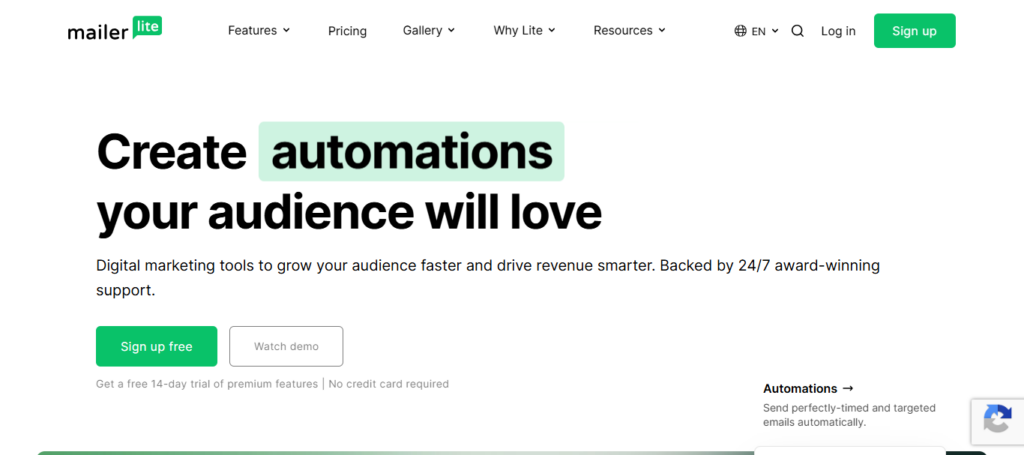This screenshot has height=455, width=1024.
Task: Click the MailerLite logo
Action: pyautogui.click(x=114, y=30)
